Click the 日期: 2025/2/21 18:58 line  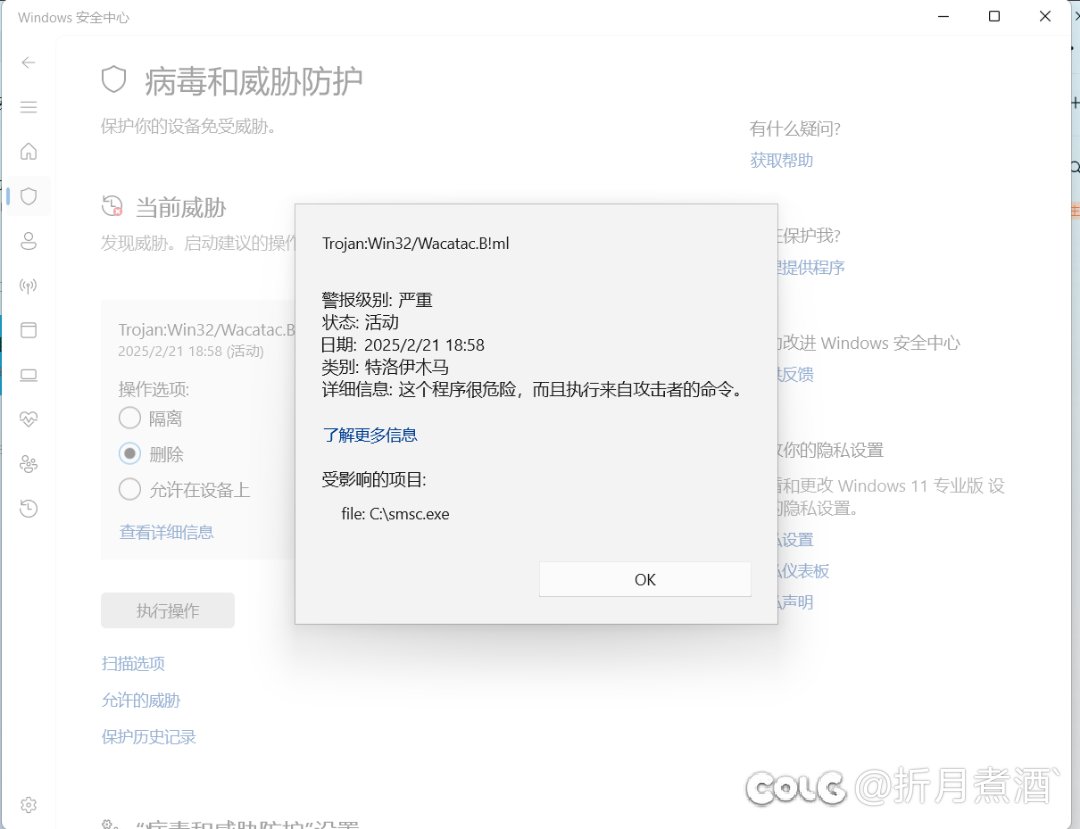403,345
